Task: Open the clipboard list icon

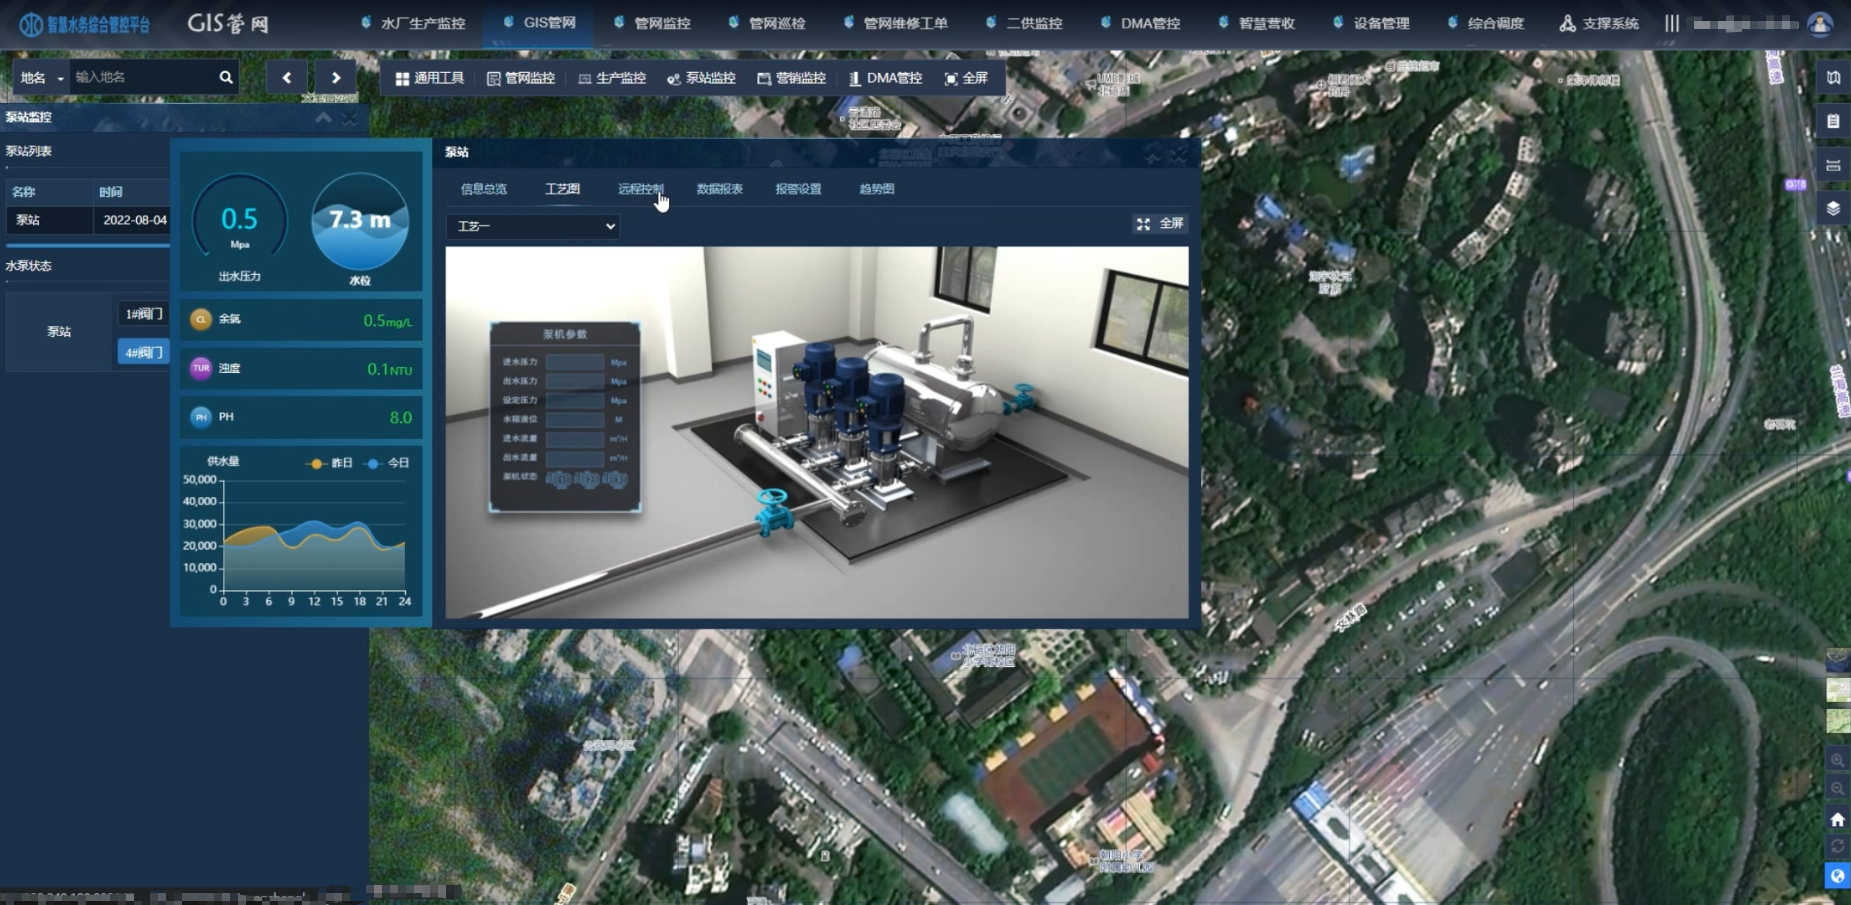Action: coord(1833,121)
